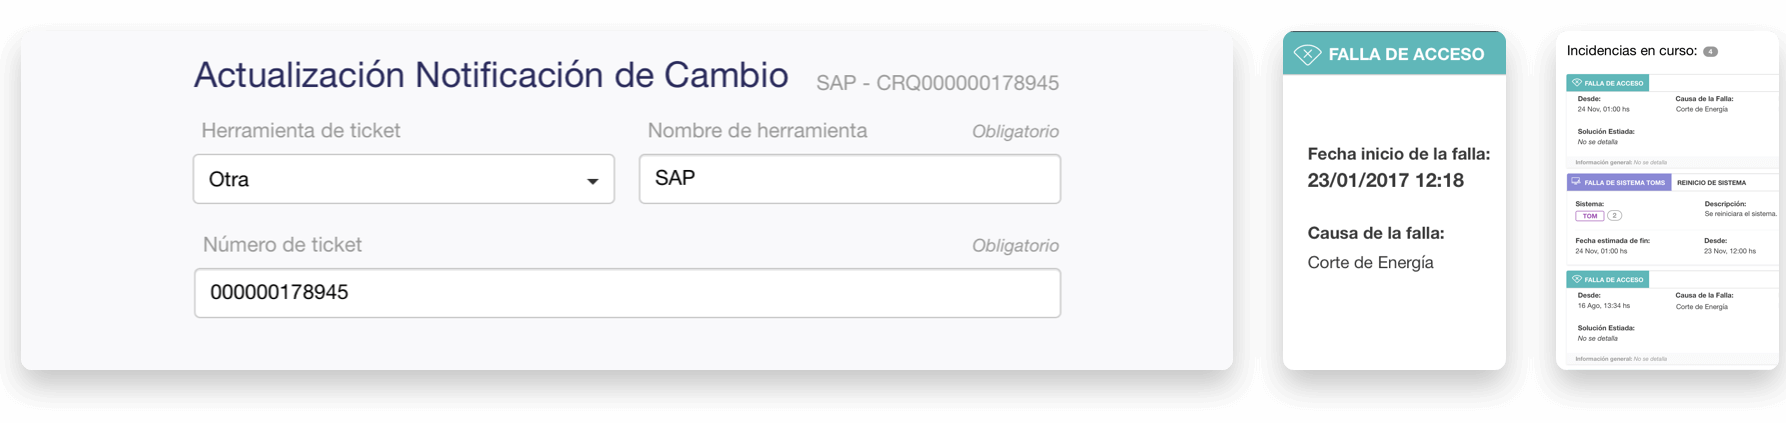This screenshot has width=1786, height=423.
Task: Click the Actualización Notificación de Cambio title
Action: pos(490,75)
